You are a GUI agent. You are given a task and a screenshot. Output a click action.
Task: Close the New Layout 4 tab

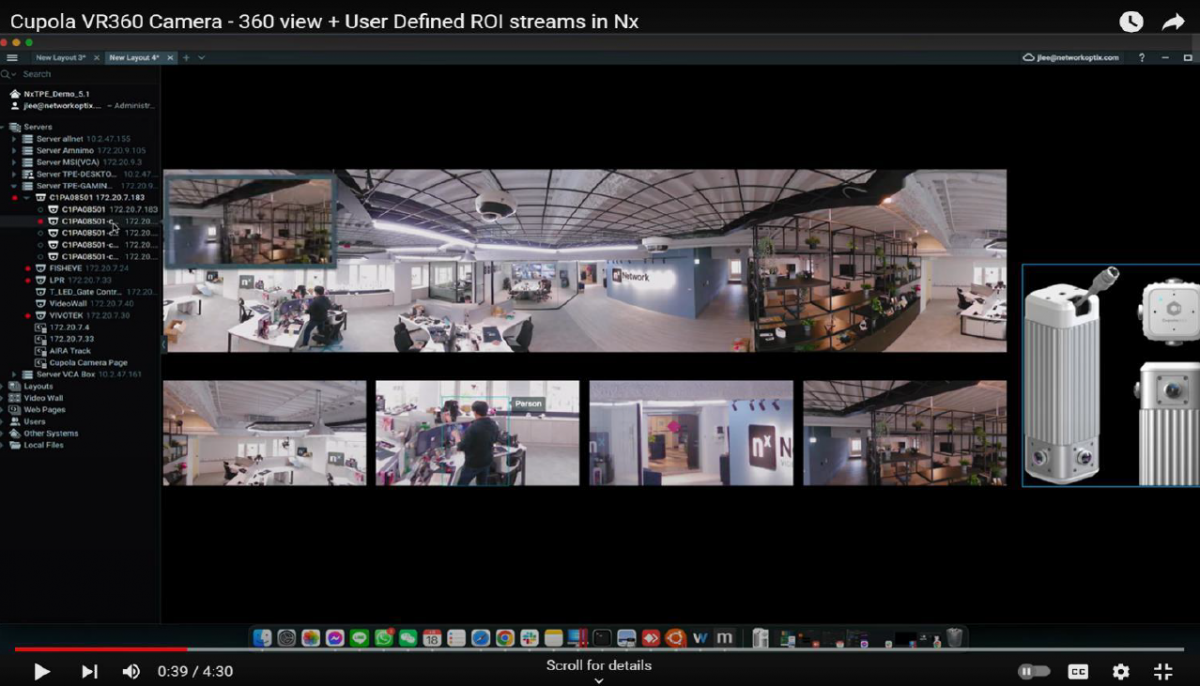tap(171, 58)
